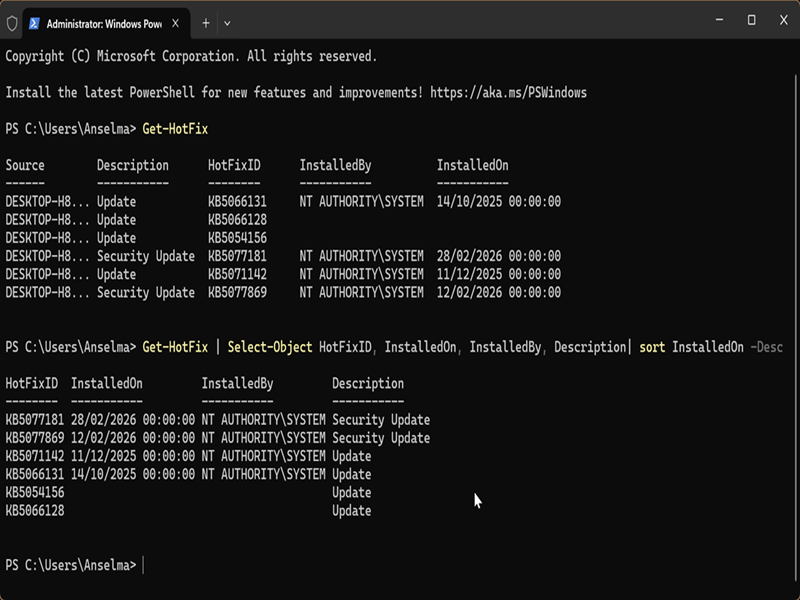Click the Select-Object keyword in command
Viewport: 800px width, 600px height.
(x=269, y=348)
